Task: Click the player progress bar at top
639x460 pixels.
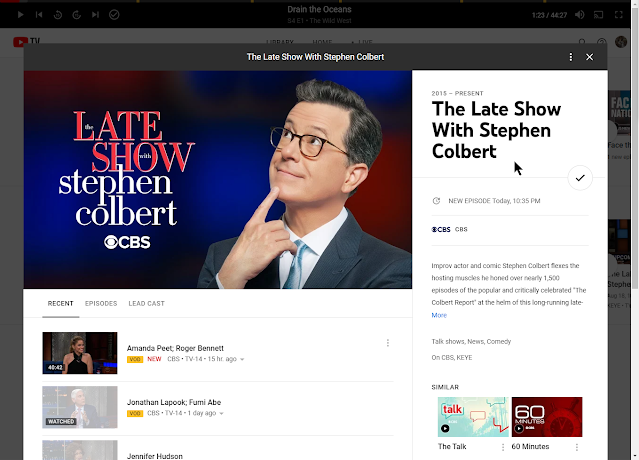Action: tap(316, 1)
